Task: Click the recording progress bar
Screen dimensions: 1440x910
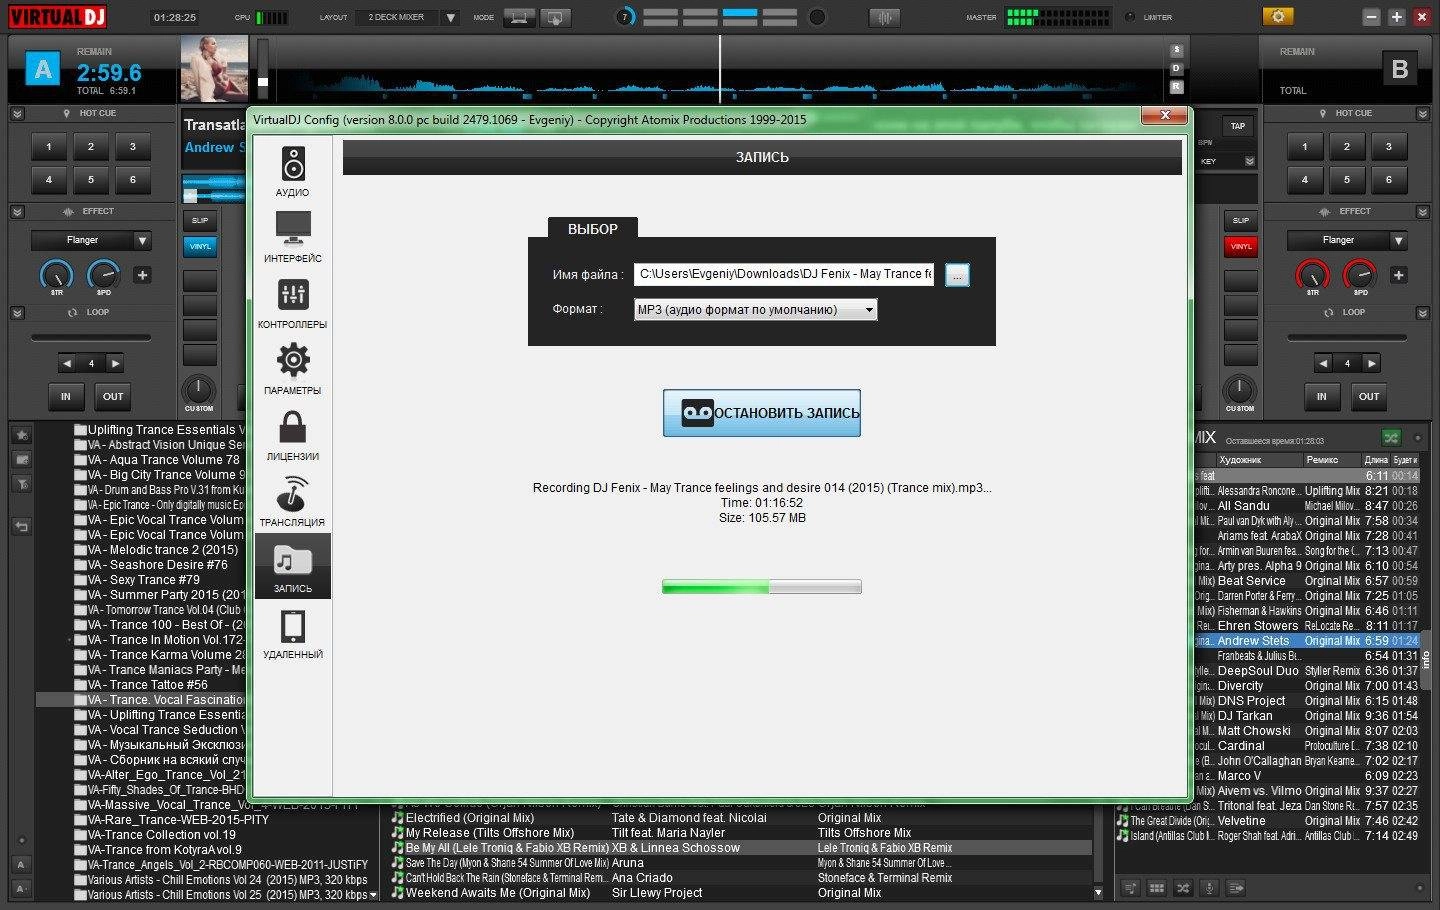Action: point(761,587)
